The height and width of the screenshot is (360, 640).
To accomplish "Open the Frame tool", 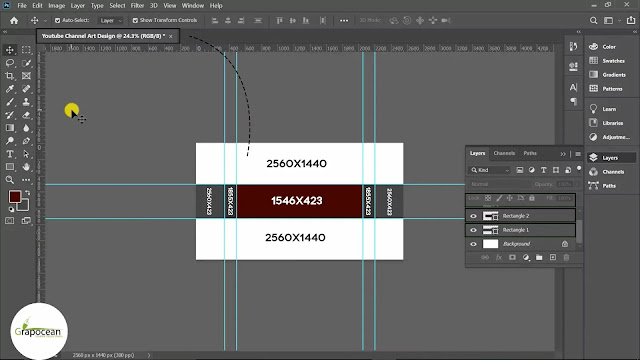I will pos(26,76).
